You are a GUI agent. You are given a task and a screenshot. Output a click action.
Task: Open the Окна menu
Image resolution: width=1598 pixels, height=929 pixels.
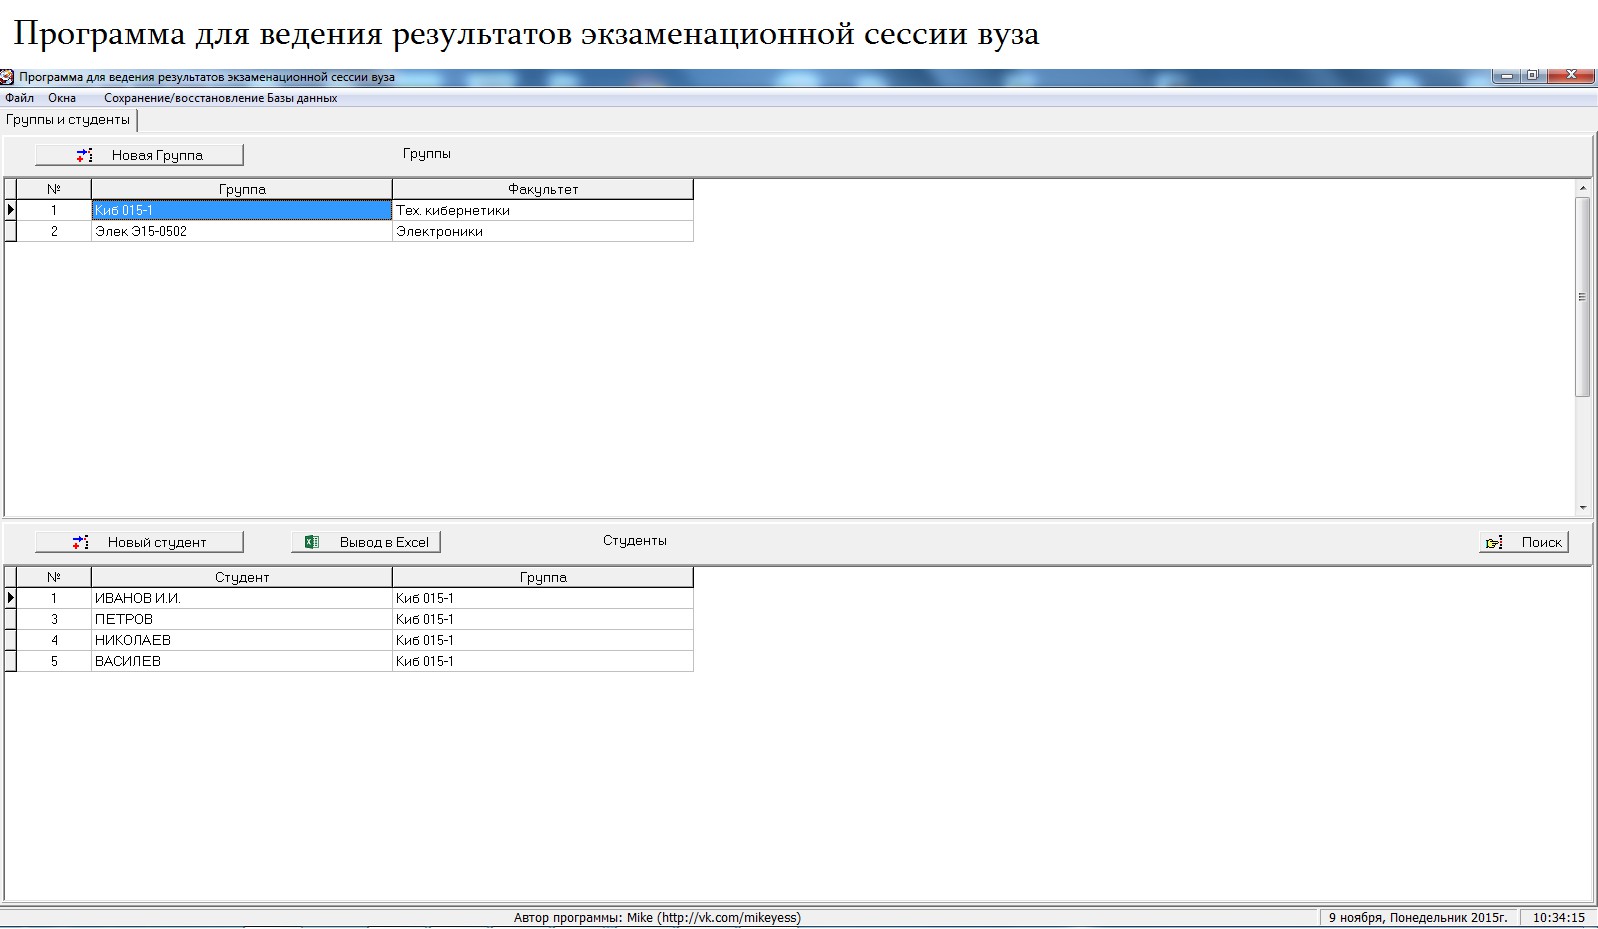click(62, 98)
